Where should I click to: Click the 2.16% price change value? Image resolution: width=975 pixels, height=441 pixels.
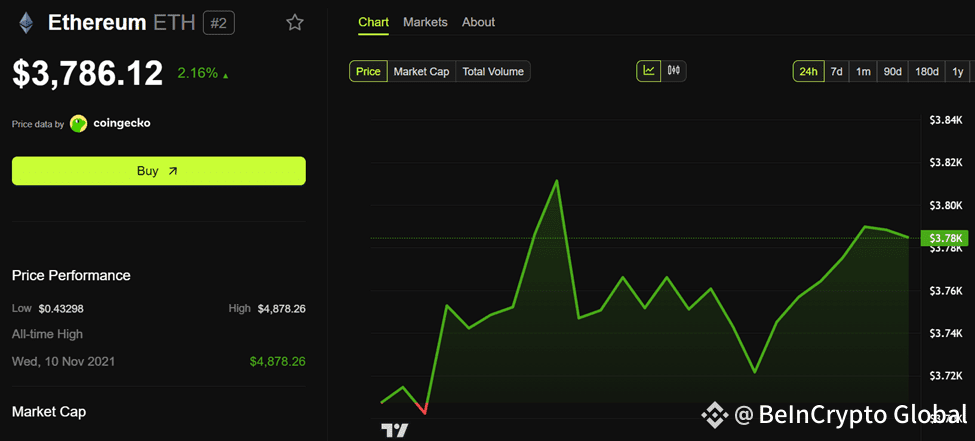tap(198, 73)
